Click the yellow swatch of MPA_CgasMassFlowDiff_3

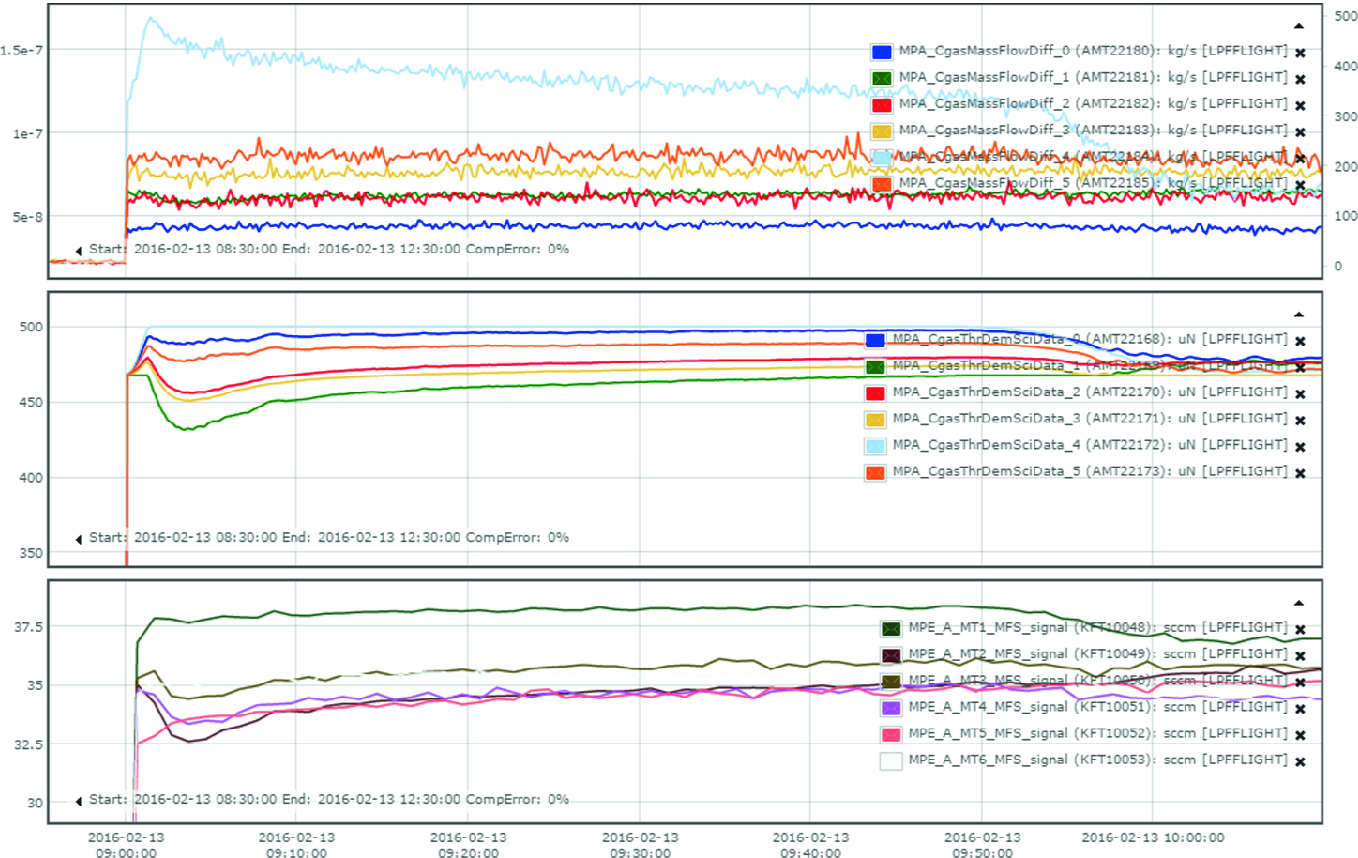[882, 131]
